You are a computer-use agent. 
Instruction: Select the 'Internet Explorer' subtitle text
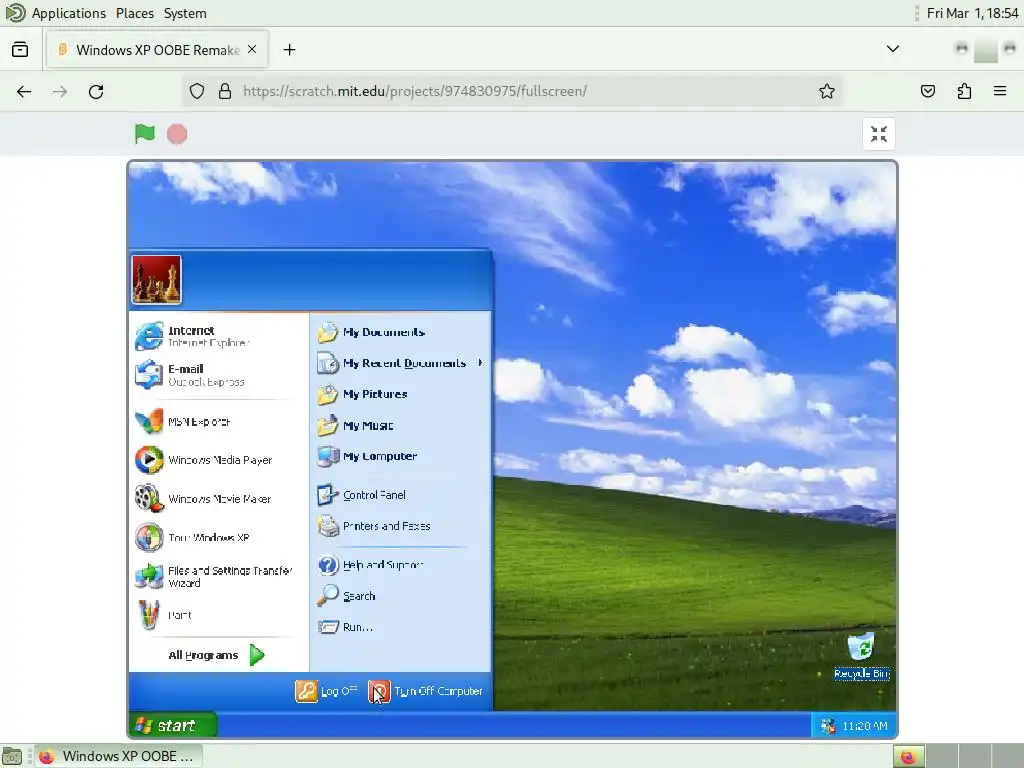click(x=208, y=343)
